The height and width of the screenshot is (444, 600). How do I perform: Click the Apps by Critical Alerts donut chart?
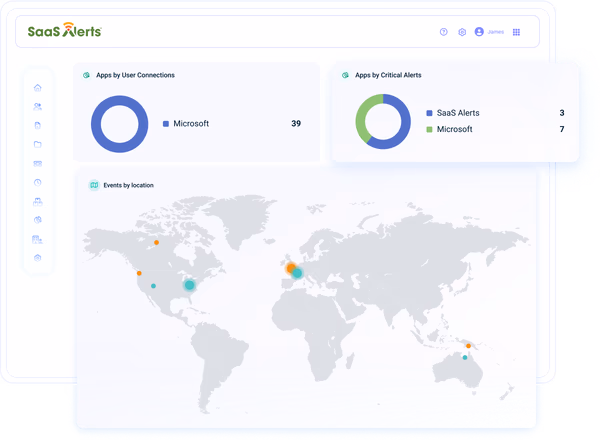point(383,121)
